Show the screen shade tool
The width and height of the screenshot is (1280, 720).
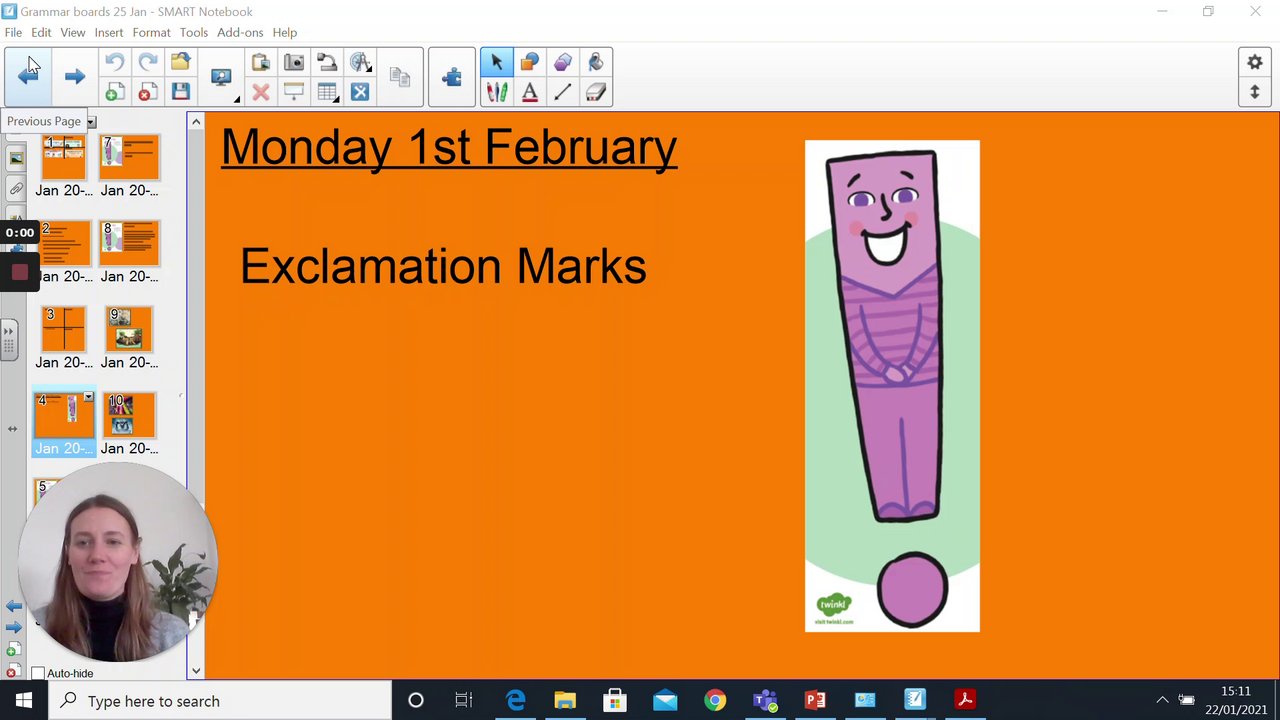coord(294,92)
